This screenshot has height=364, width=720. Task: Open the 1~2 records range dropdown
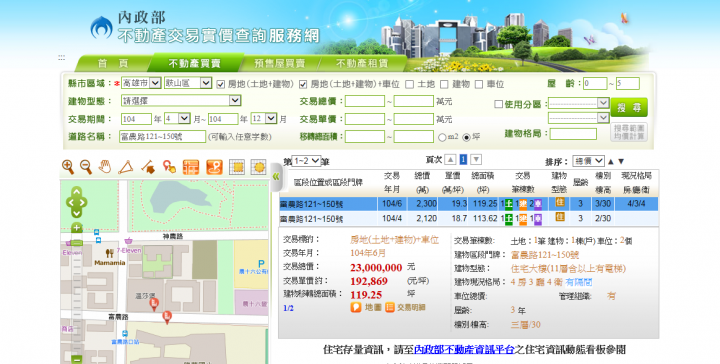click(306, 161)
